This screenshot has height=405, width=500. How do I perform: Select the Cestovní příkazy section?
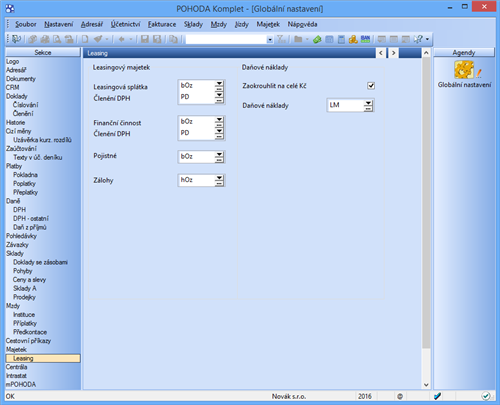(28, 341)
